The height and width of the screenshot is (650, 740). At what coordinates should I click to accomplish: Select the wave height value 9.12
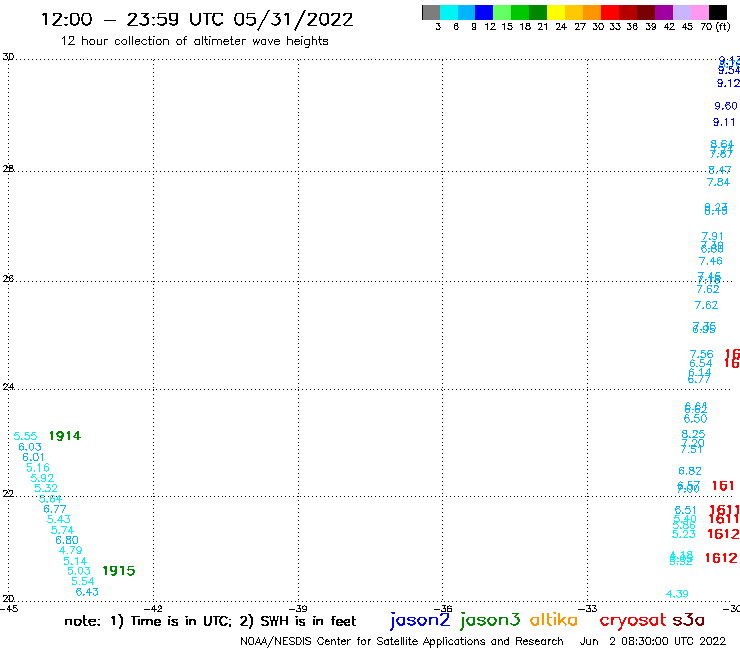pos(728,83)
